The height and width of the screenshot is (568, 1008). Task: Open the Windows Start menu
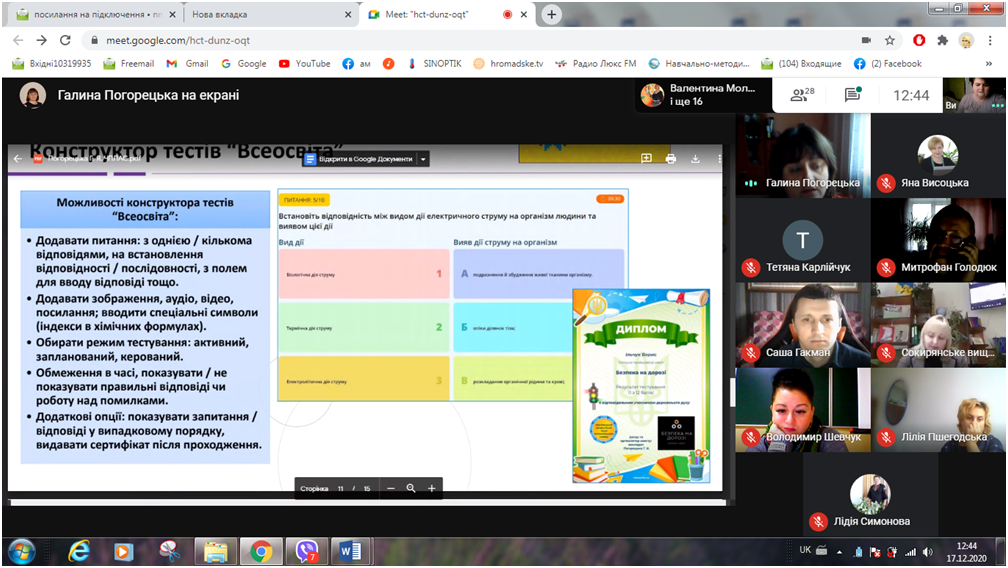[x=22, y=551]
